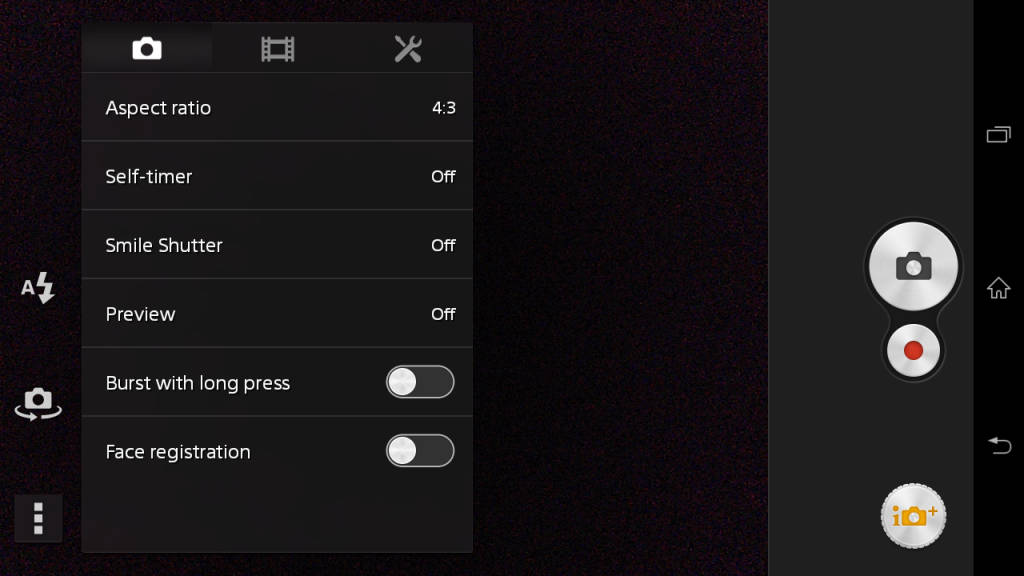Open the Preview duration options
Screen dimensions: 1024x576
277,313
